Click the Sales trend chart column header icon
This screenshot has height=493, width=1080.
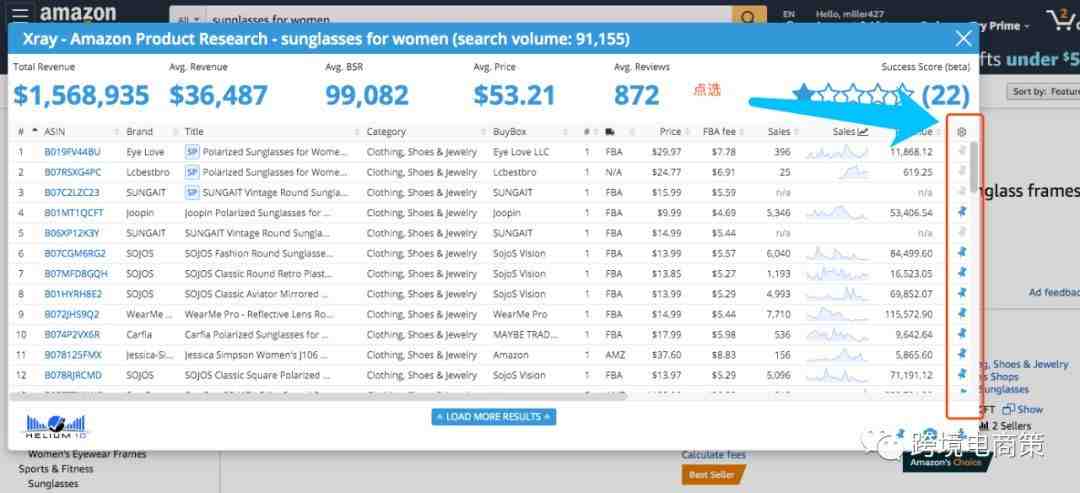coord(862,132)
